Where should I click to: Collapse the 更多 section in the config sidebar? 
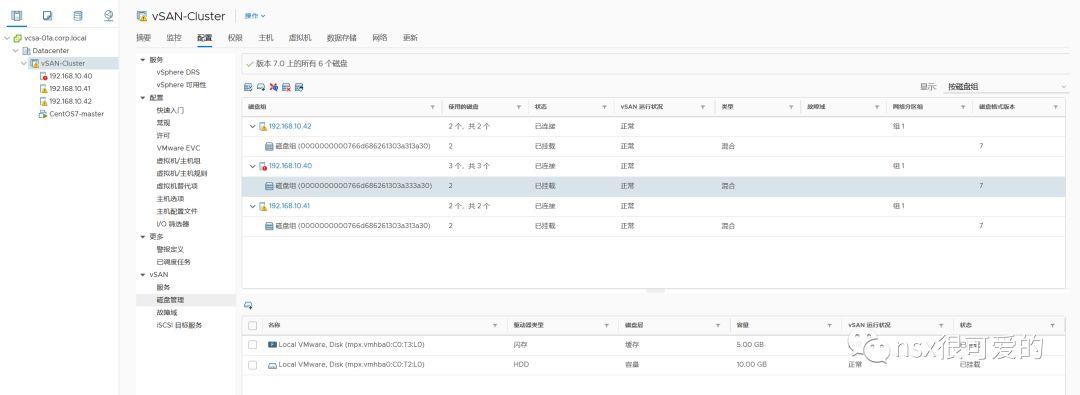[143, 236]
